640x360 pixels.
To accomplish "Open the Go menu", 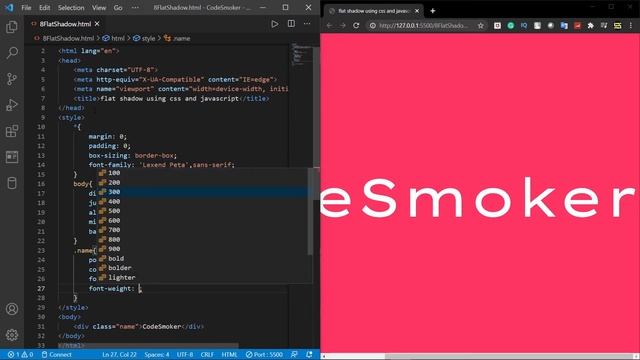I will 118,8.
